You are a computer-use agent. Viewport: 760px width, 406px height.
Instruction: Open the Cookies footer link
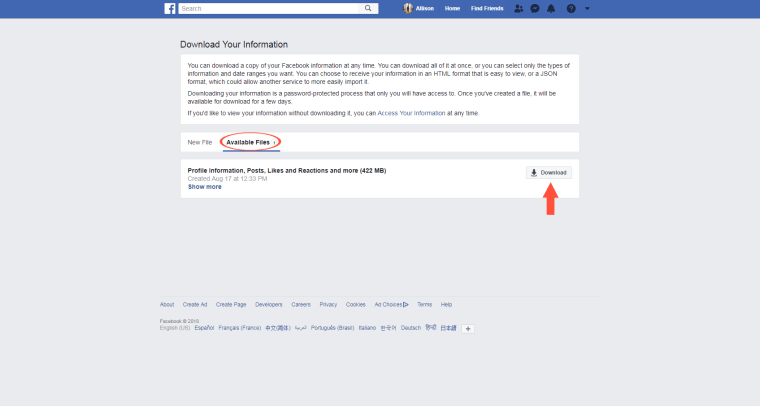(355, 305)
